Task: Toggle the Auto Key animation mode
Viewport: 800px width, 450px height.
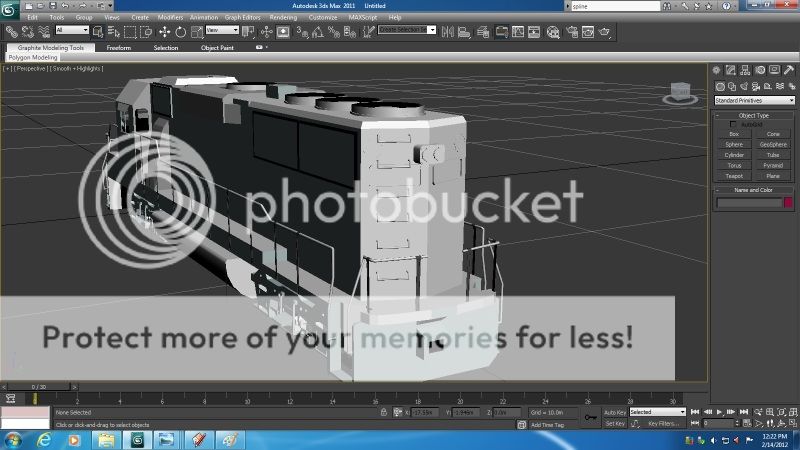Action: [x=614, y=411]
